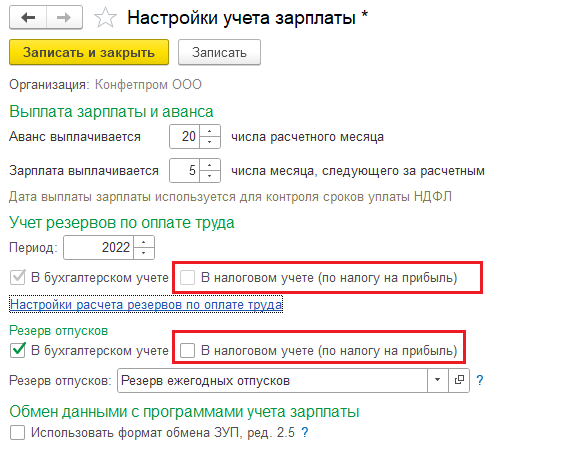584x474 pixels.
Task: Save settings with the Записать button
Action: [x=219, y=53]
